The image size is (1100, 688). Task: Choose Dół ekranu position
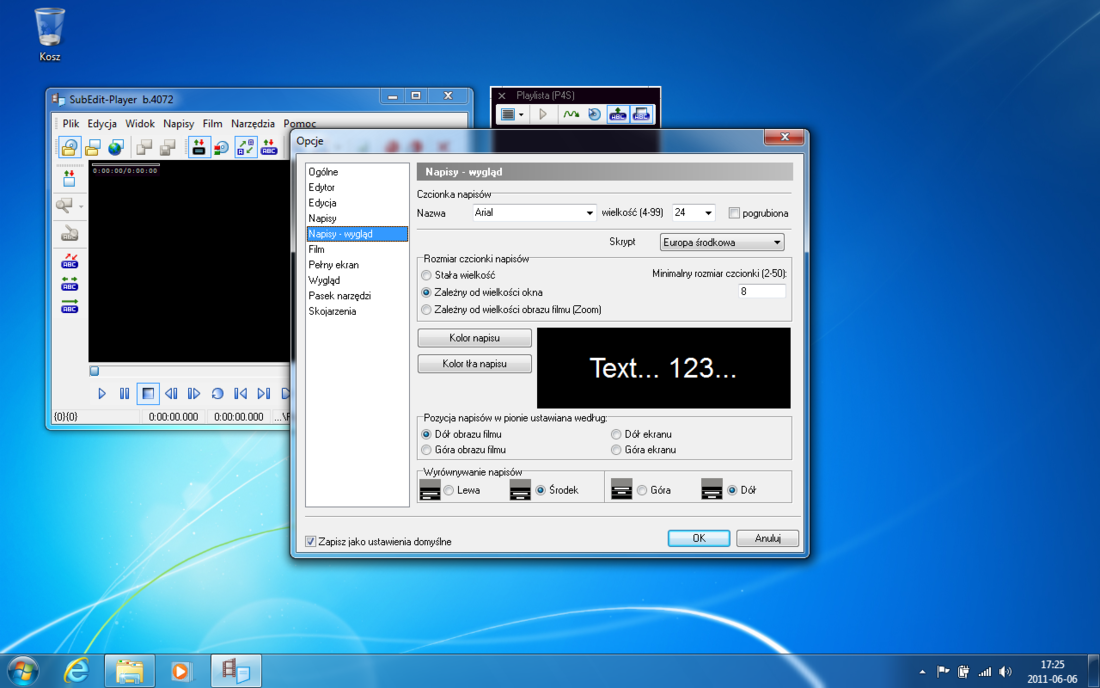(616, 434)
